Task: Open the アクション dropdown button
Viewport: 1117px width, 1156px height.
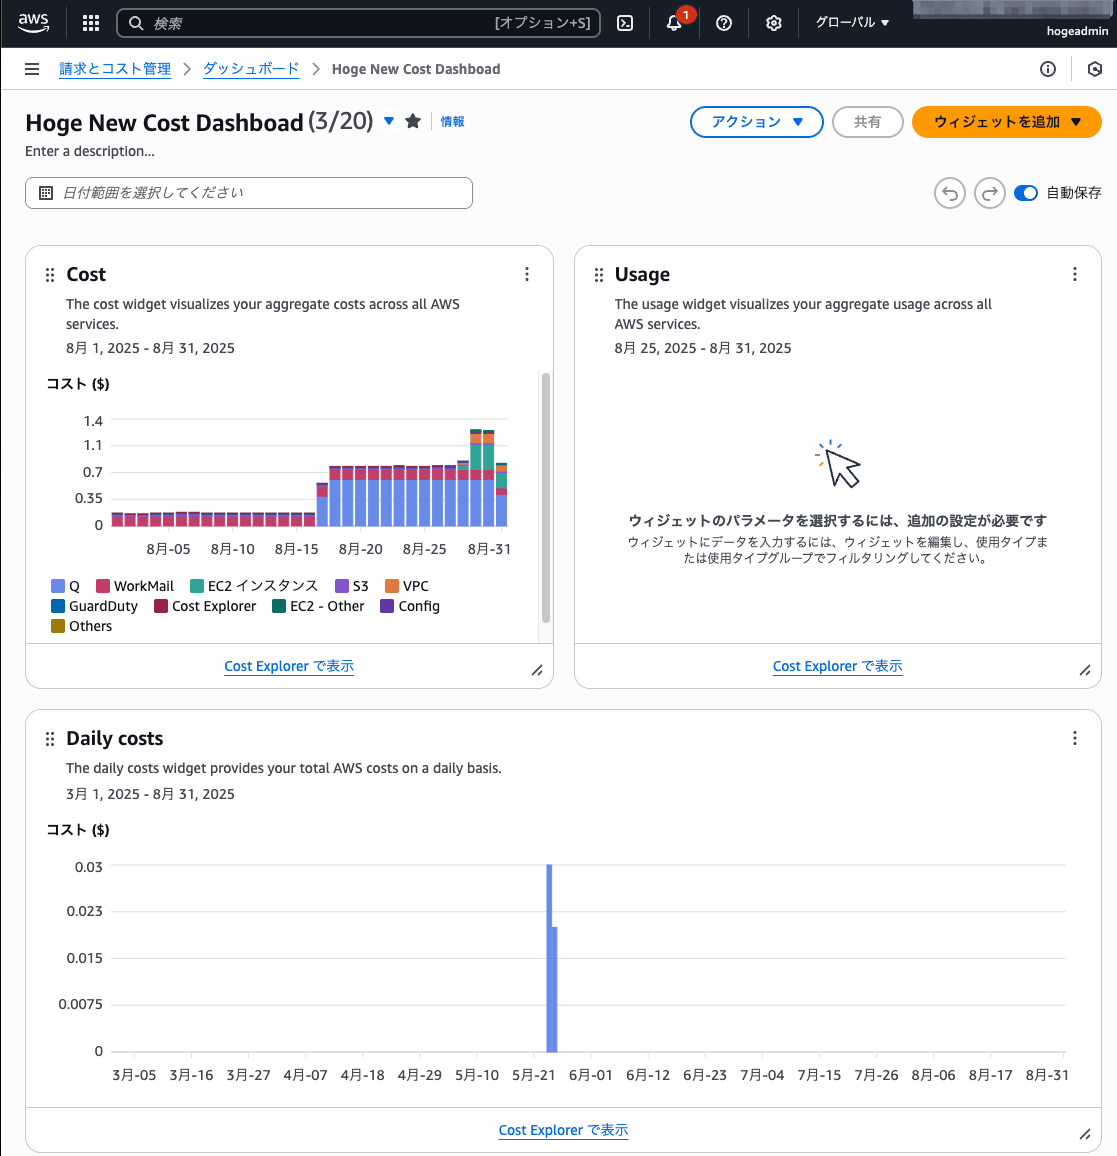Action: coord(756,122)
